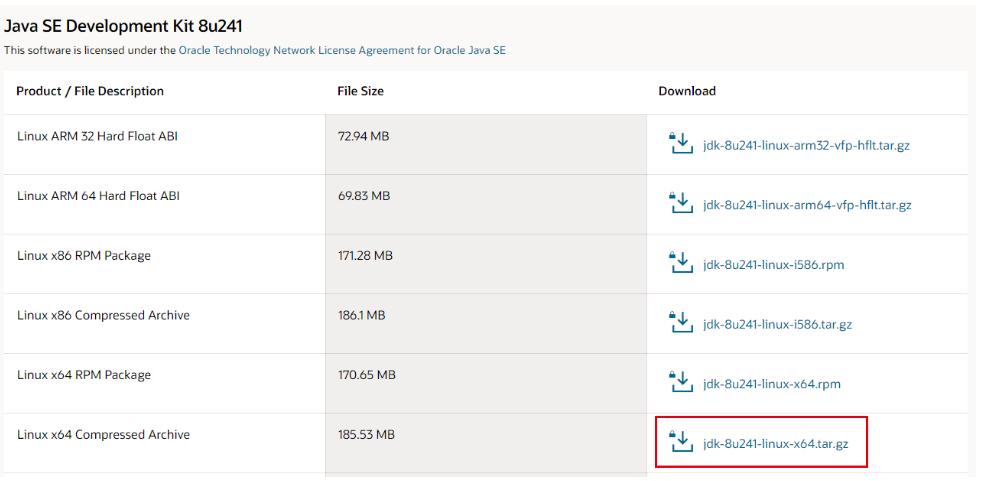Click download icon beside jdk-8u241-linux-x64.tar.gz
The image size is (982, 481).
(681, 442)
